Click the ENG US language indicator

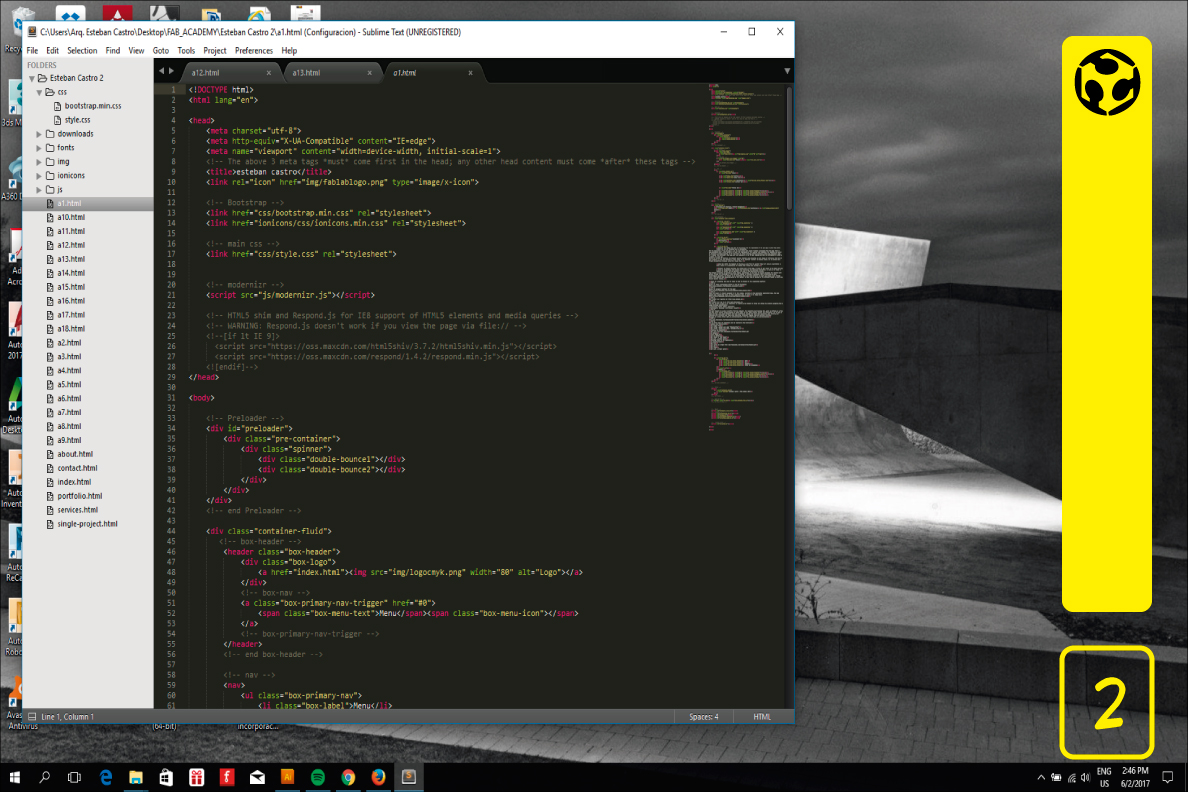coord(1104,778)
